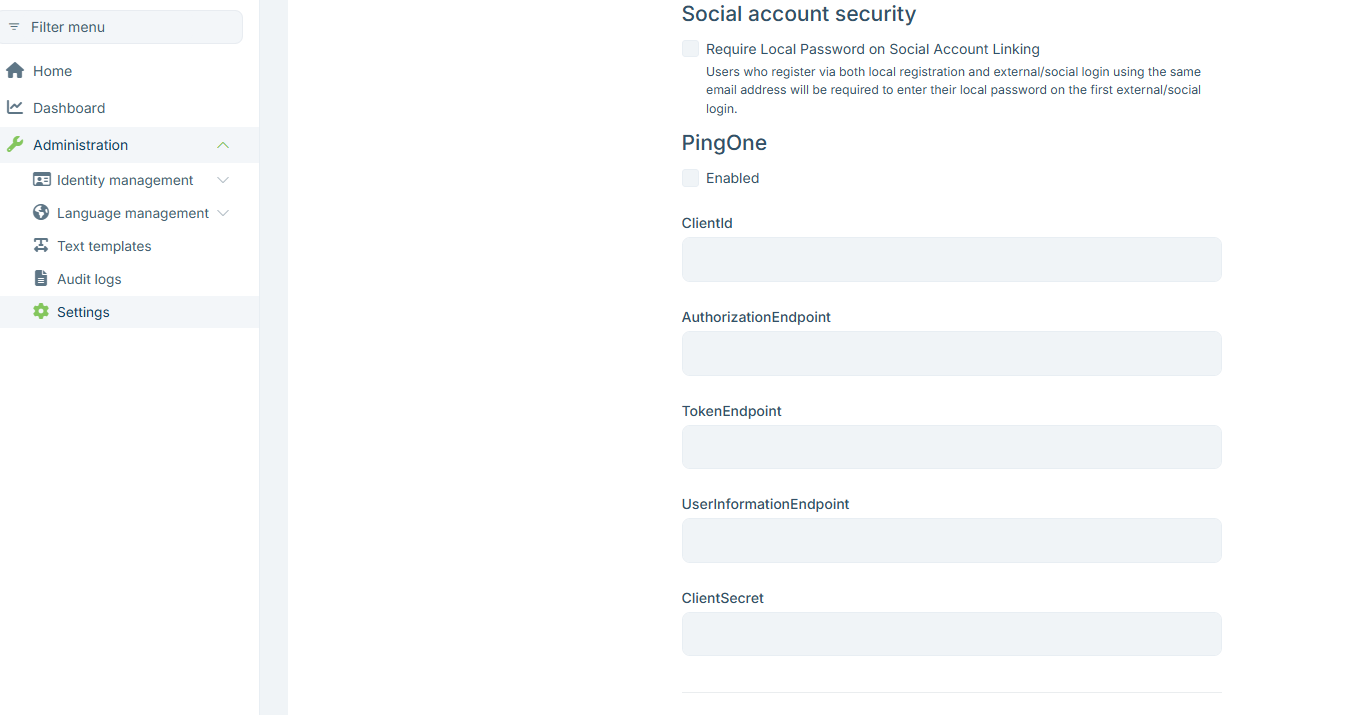The height and width of the screenshot is (715, 1367).
Task: Click the Filter menu lines icon
Action: tap(14, 27)
